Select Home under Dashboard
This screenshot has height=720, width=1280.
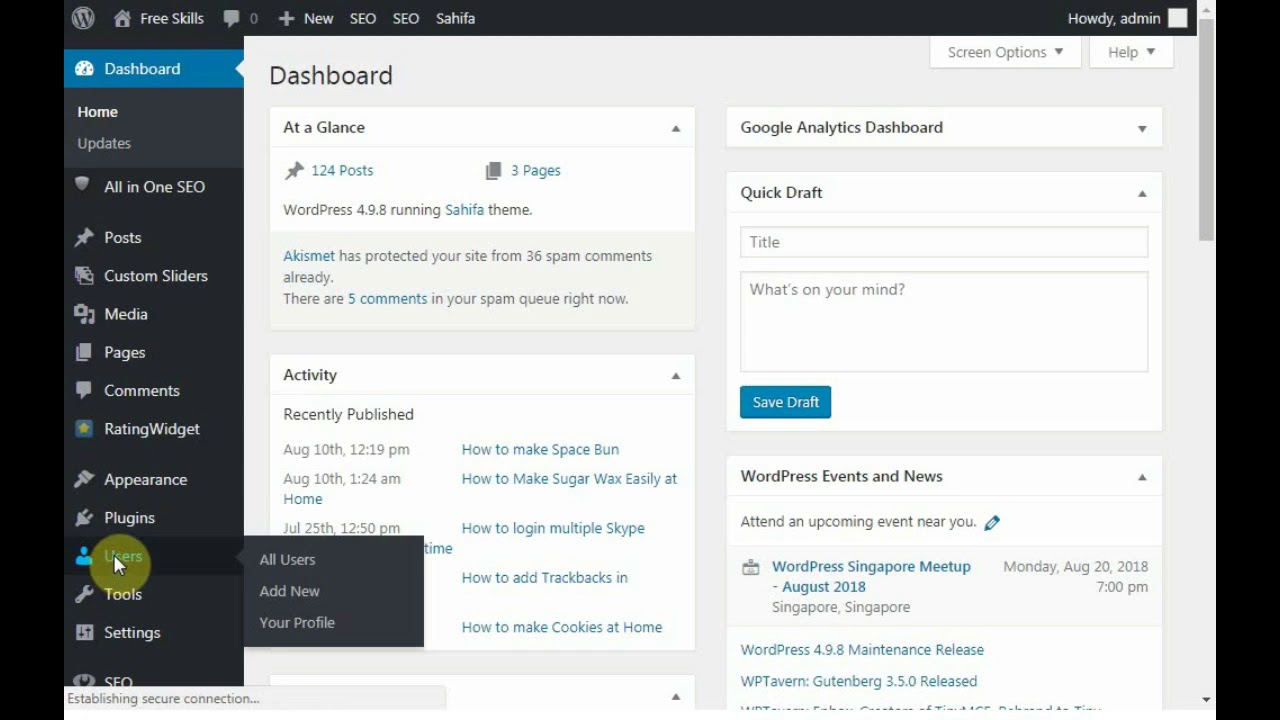click(x=97, y=112)
